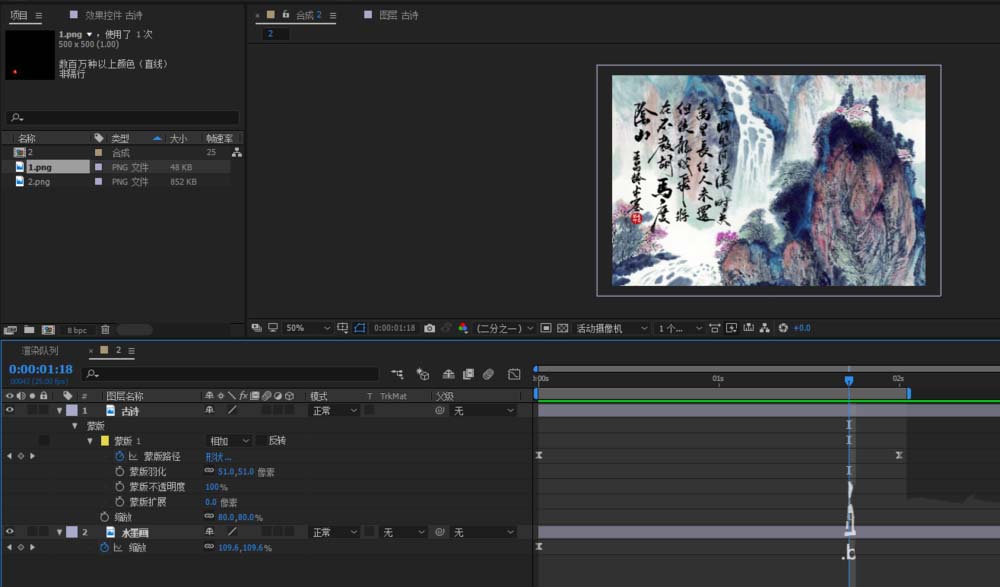1000x587 pixels.
Task: Click the stopwatch for 蒙版羽化 property
Action: tap(120, 471)
